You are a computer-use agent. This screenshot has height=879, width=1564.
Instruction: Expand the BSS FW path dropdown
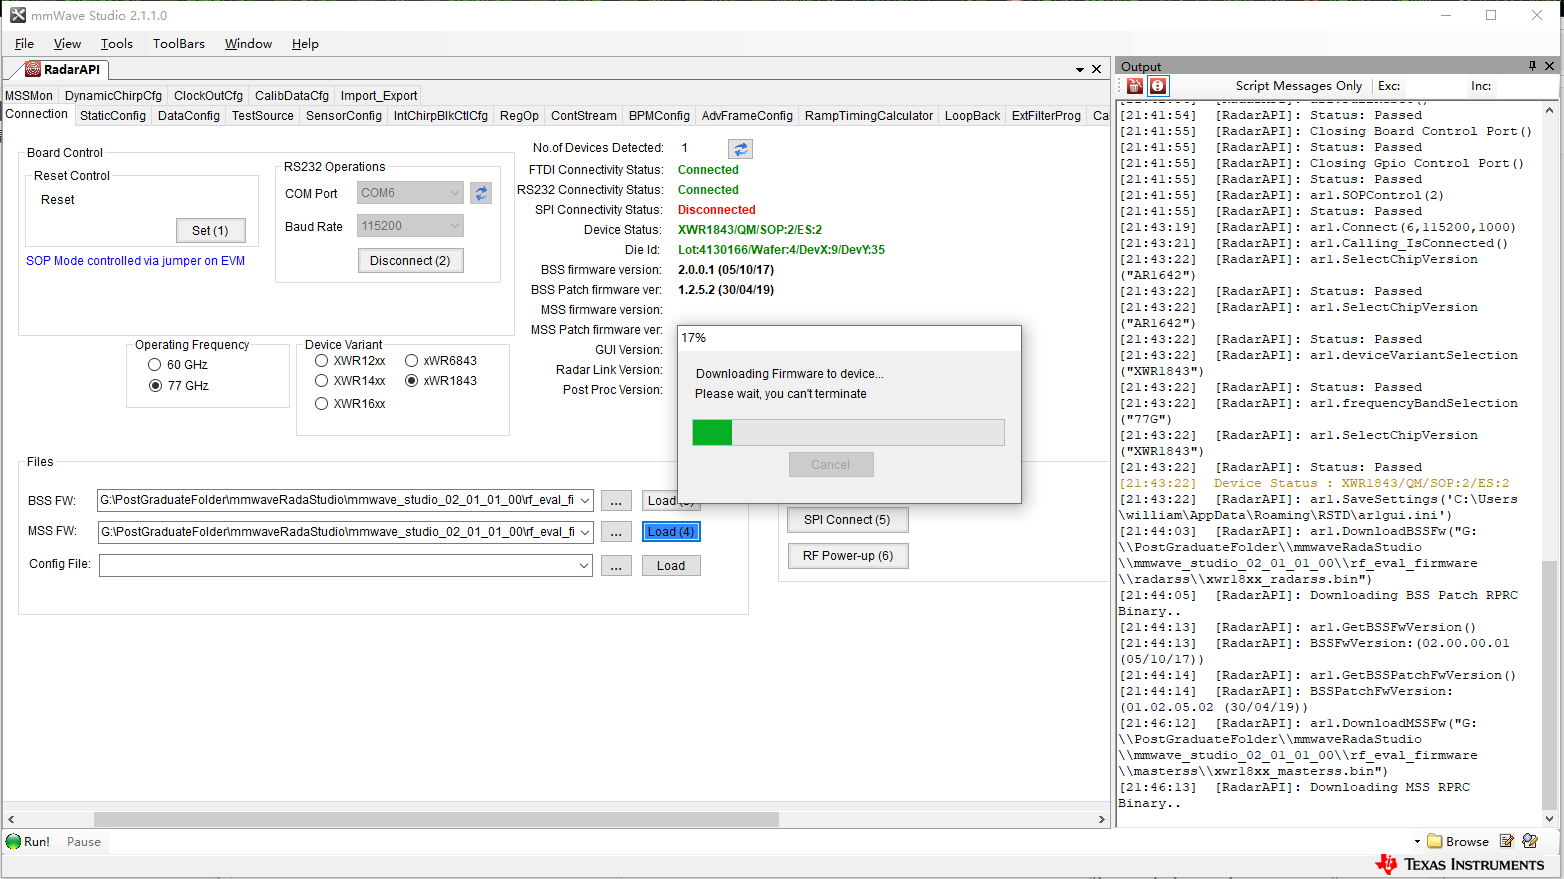click(585, 500)
